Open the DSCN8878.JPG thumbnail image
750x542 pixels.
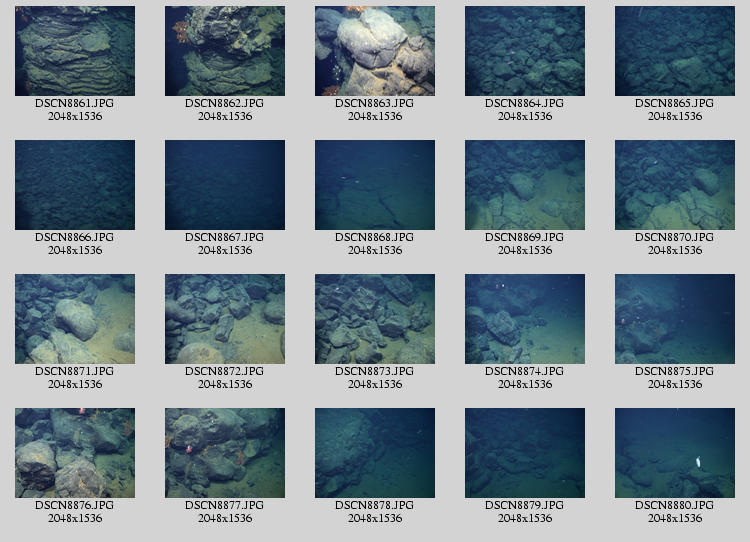coord(375,453)
